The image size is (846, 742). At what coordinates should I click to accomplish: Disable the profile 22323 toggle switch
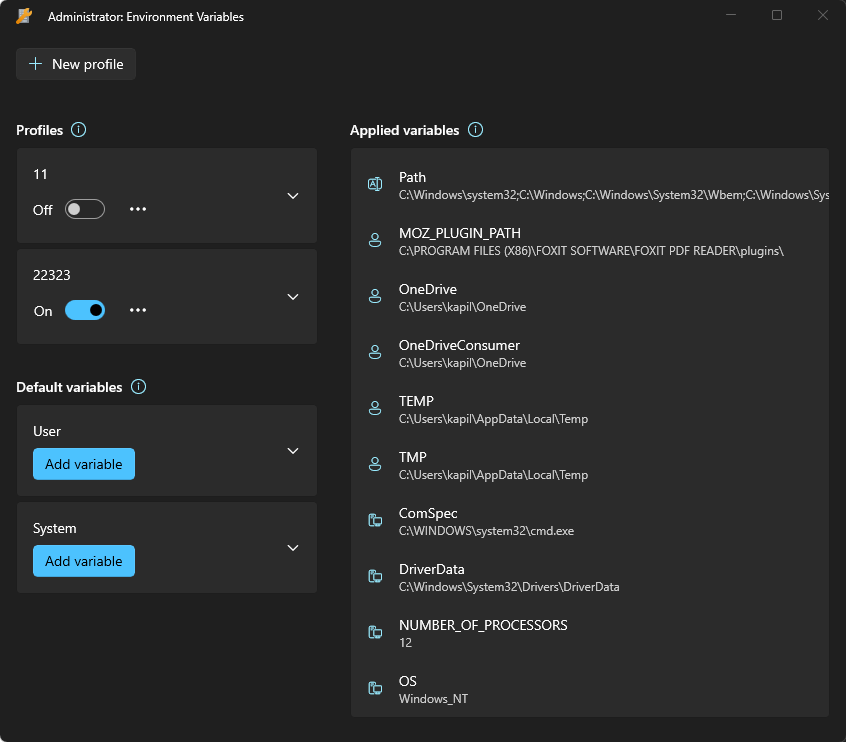click(x=85, y=310)
